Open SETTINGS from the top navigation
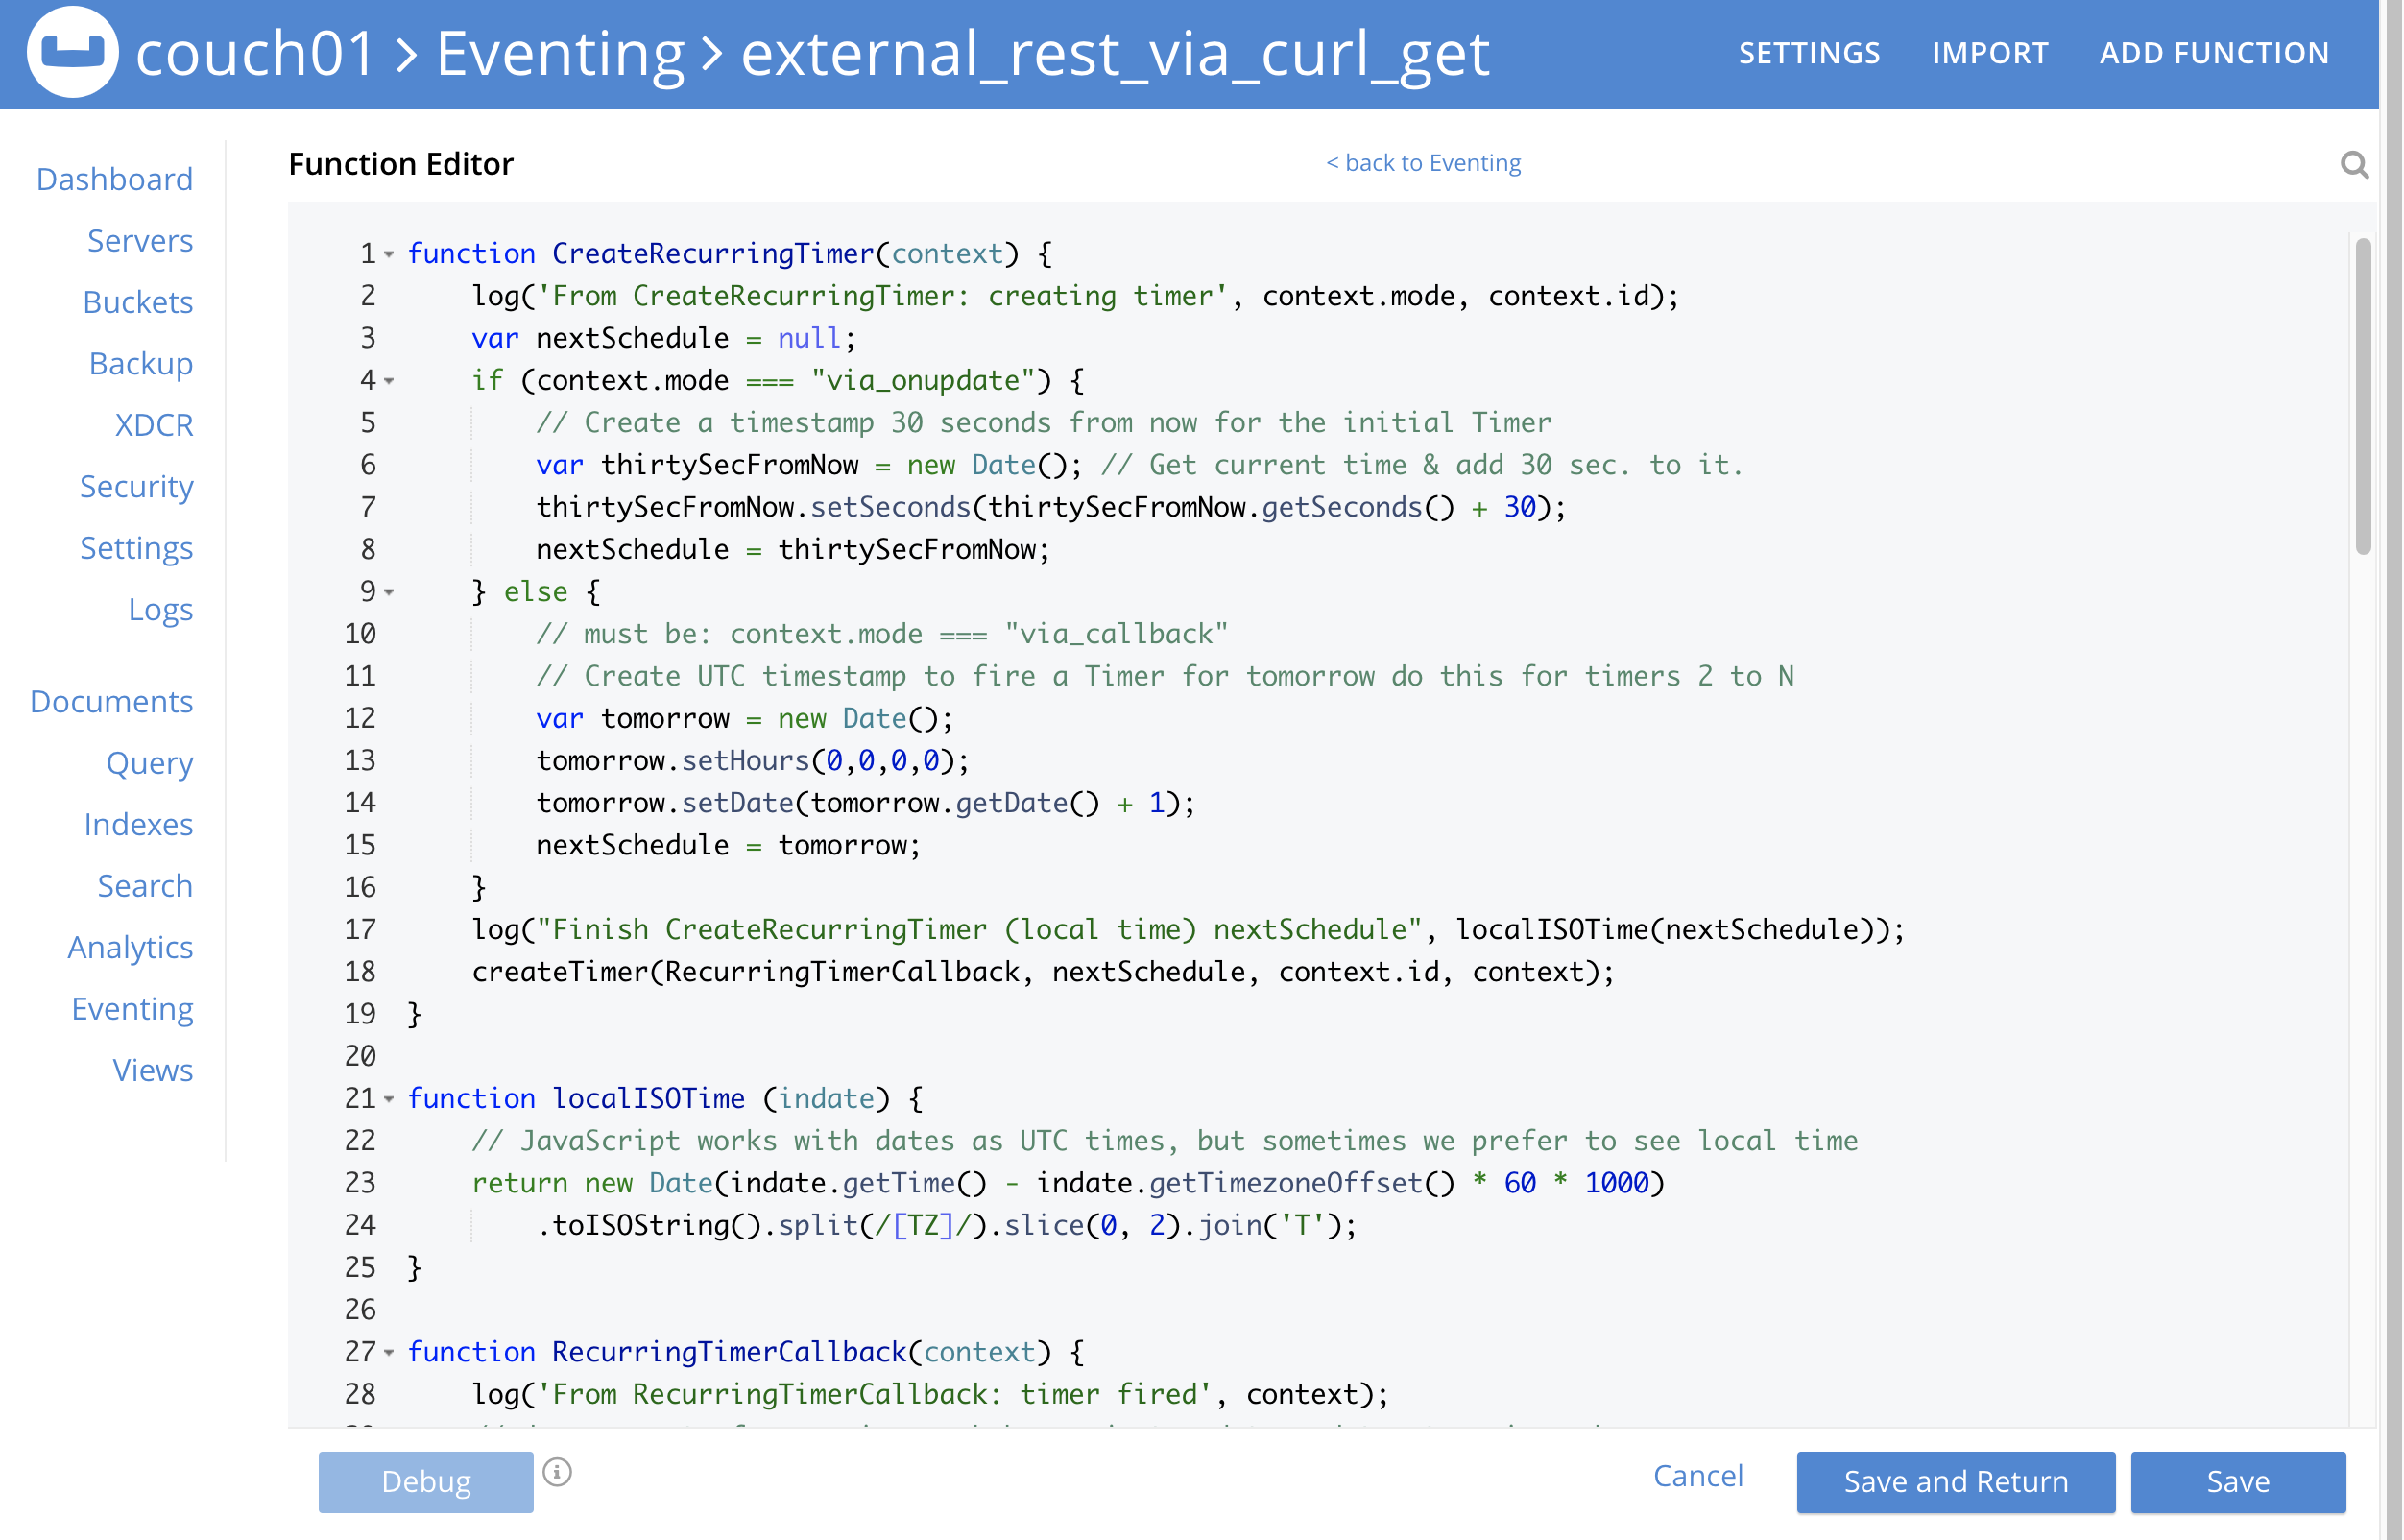The image size is (2404, 1540). pos(1809,52)
